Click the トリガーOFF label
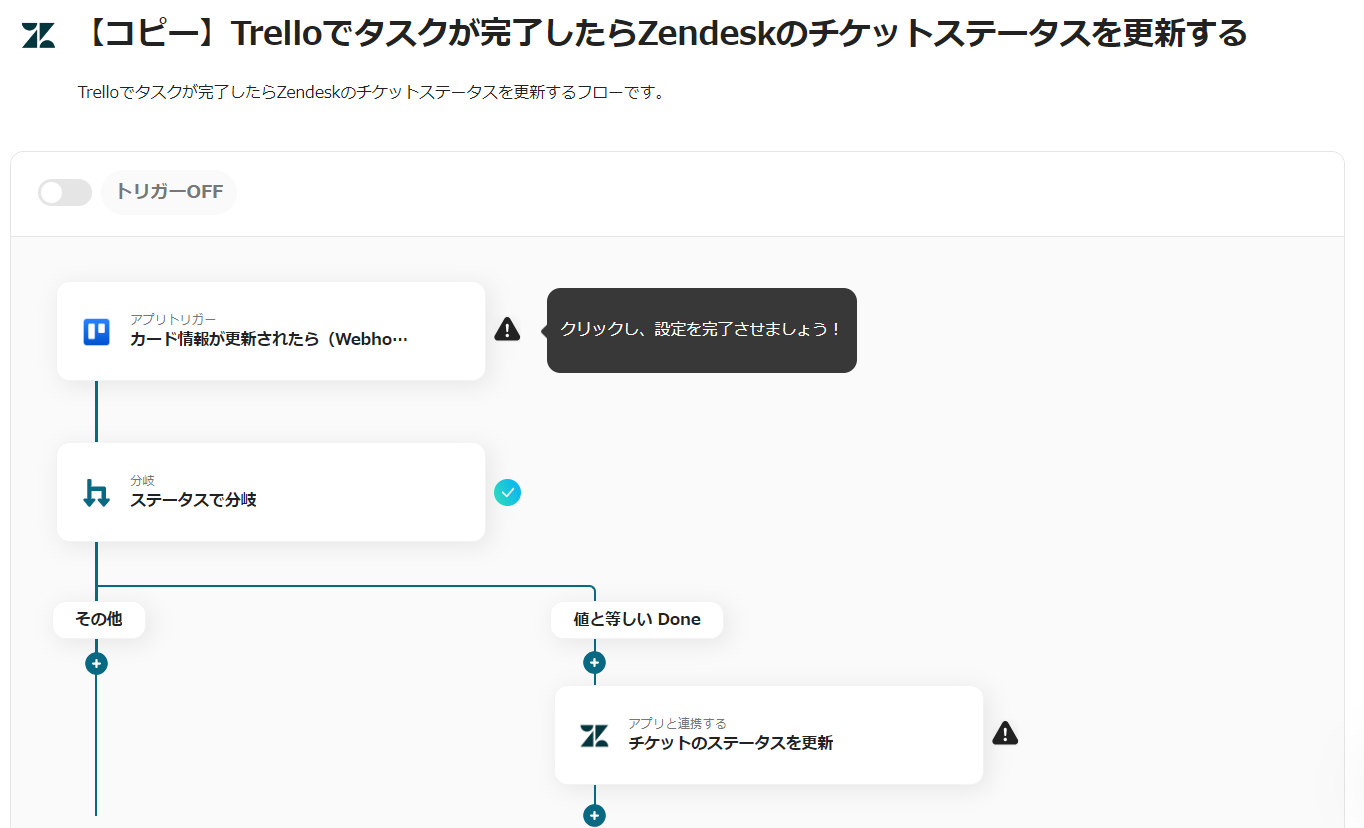 [169, 192]
